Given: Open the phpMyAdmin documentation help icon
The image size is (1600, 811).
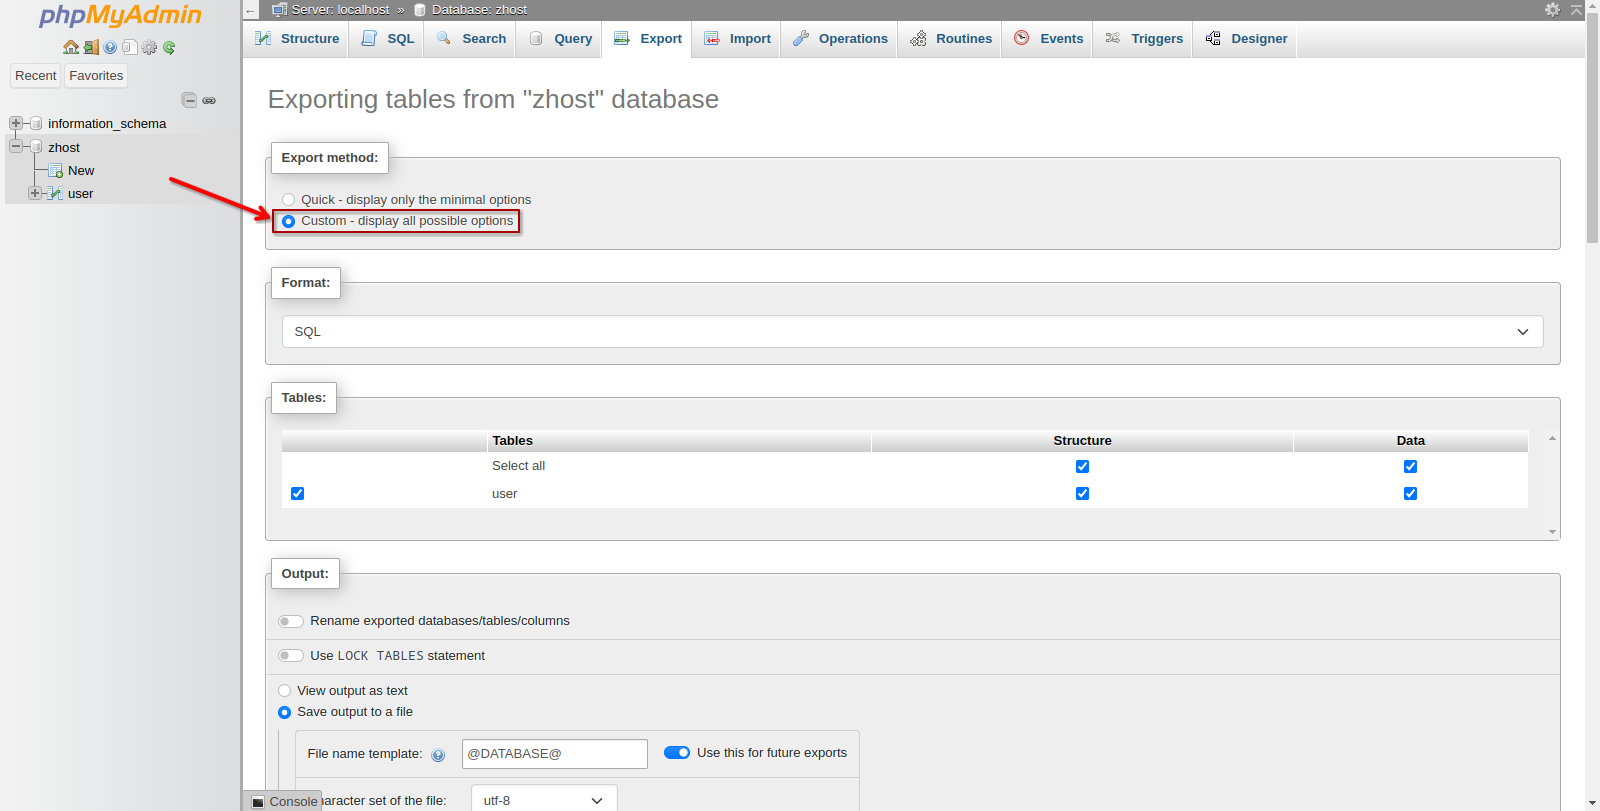Looking at the screenshot, I should pos(110,47).
